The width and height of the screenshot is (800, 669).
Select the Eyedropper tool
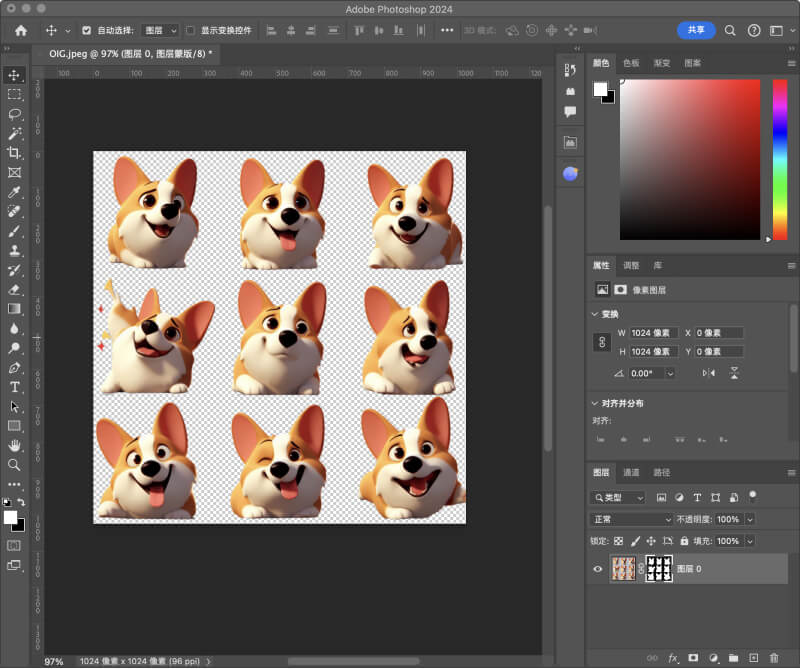click(14, 191)
